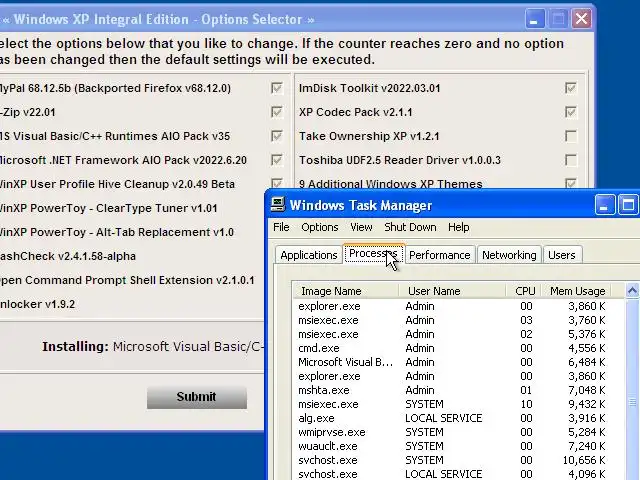Click ClearType Tuner v1.01 option label

coord(108,208)
